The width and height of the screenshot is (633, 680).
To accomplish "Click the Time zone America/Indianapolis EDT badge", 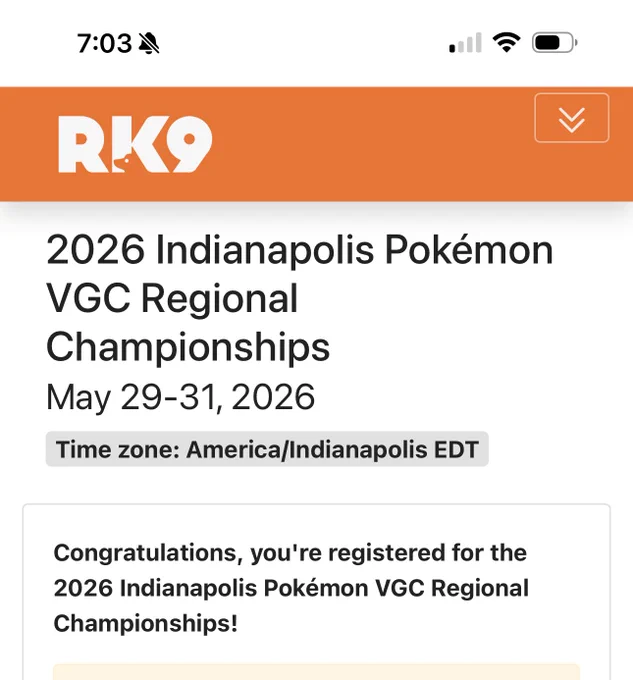I will (267, 449).
